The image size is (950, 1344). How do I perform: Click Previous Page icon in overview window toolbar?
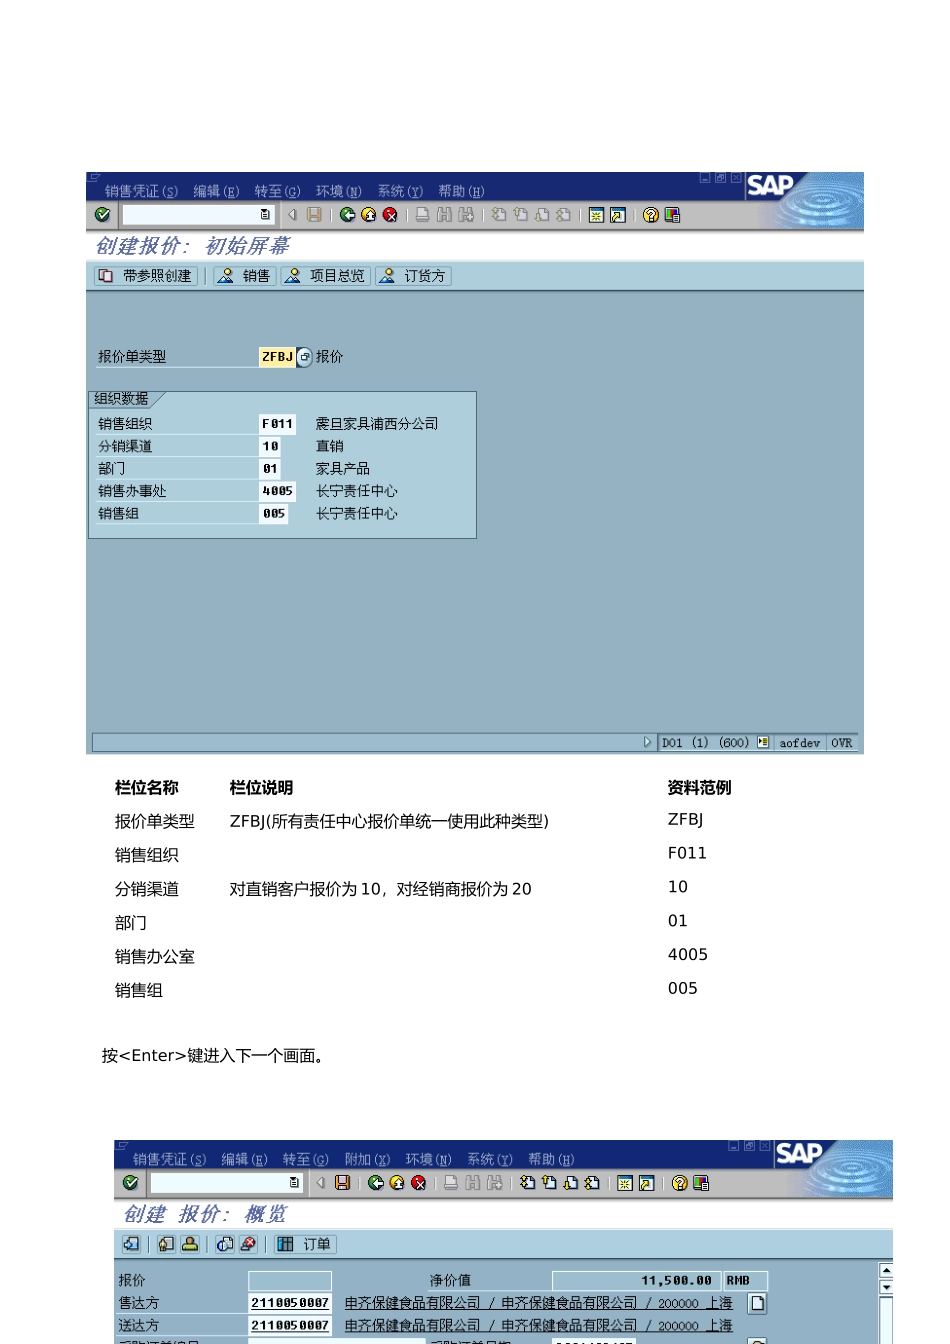[549, 1183]
